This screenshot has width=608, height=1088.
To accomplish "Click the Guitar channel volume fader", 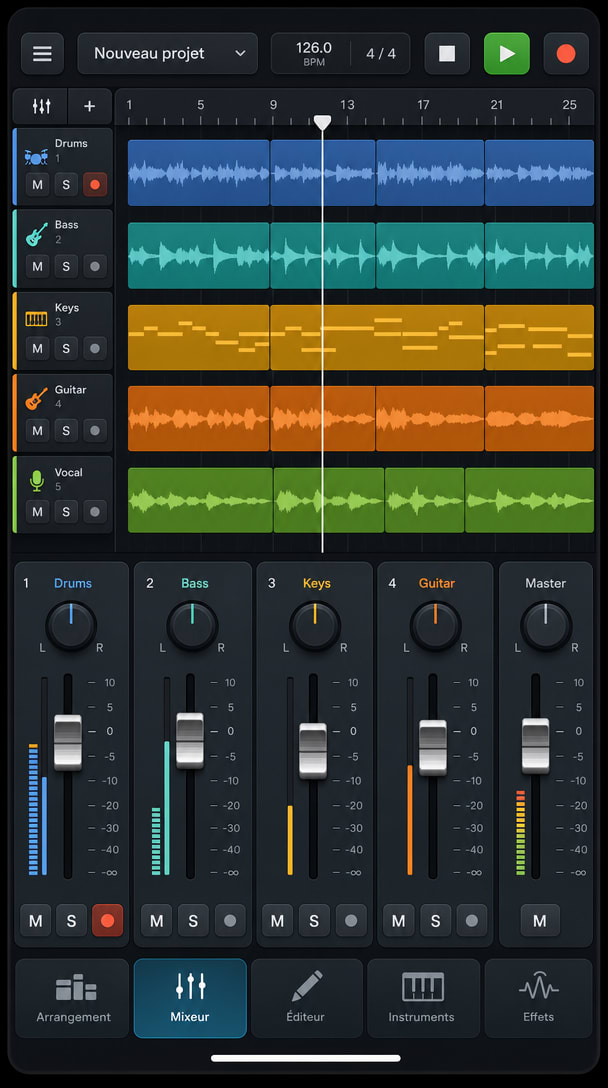I will (x=432, y=748).
